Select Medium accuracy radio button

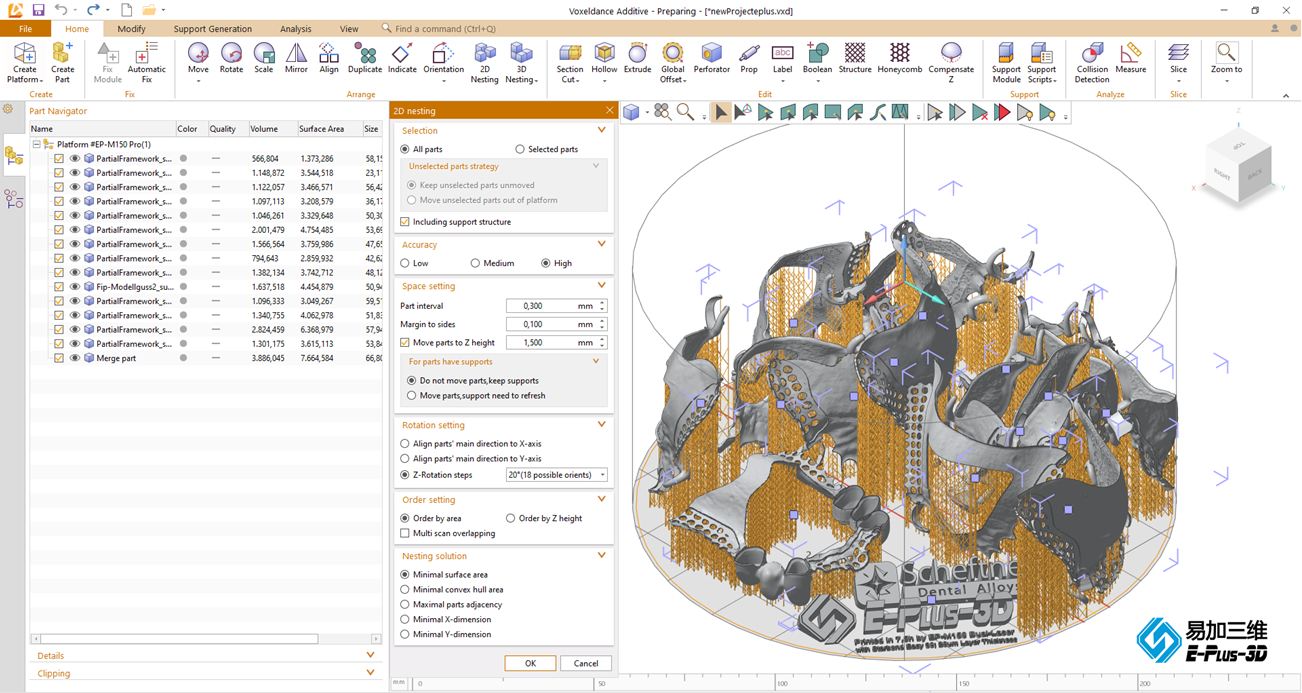pos(475,263)
